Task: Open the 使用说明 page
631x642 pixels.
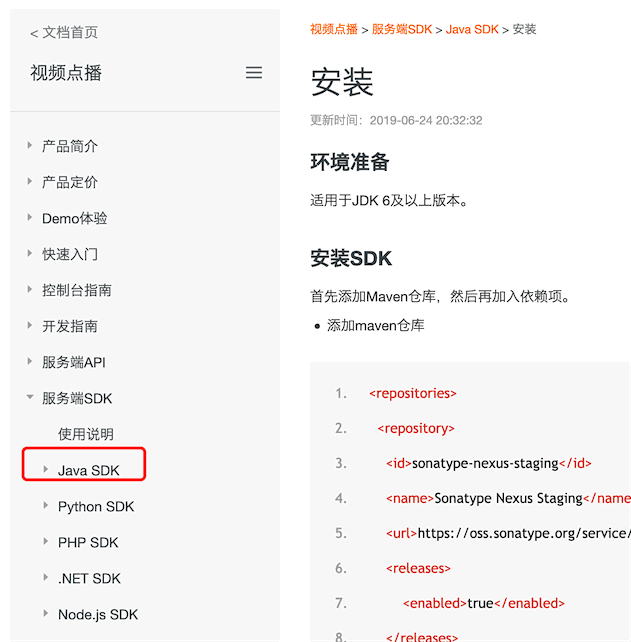Action: coord(86,434)
